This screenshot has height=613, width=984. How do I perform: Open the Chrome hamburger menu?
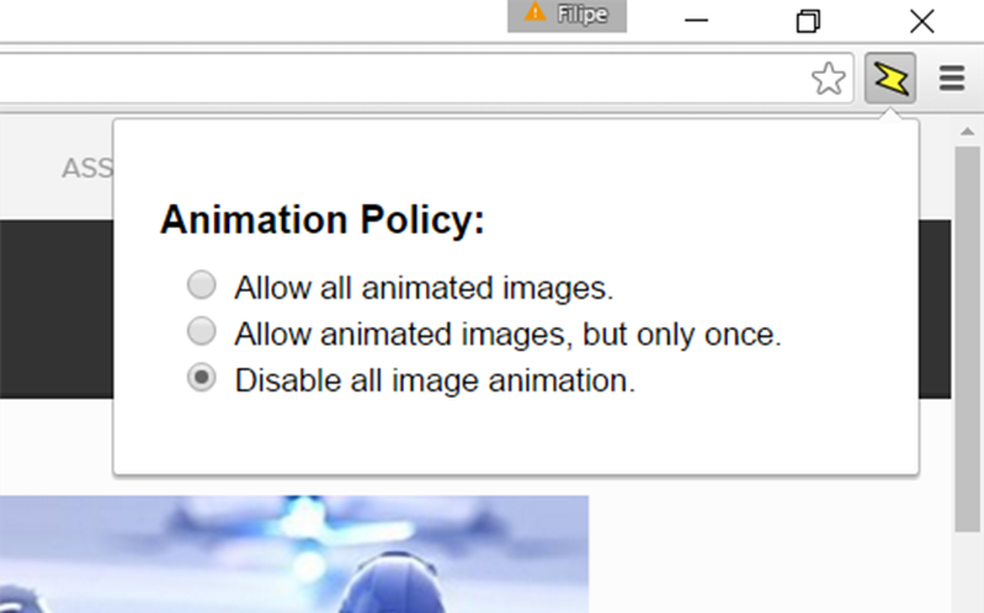(951, 78)
